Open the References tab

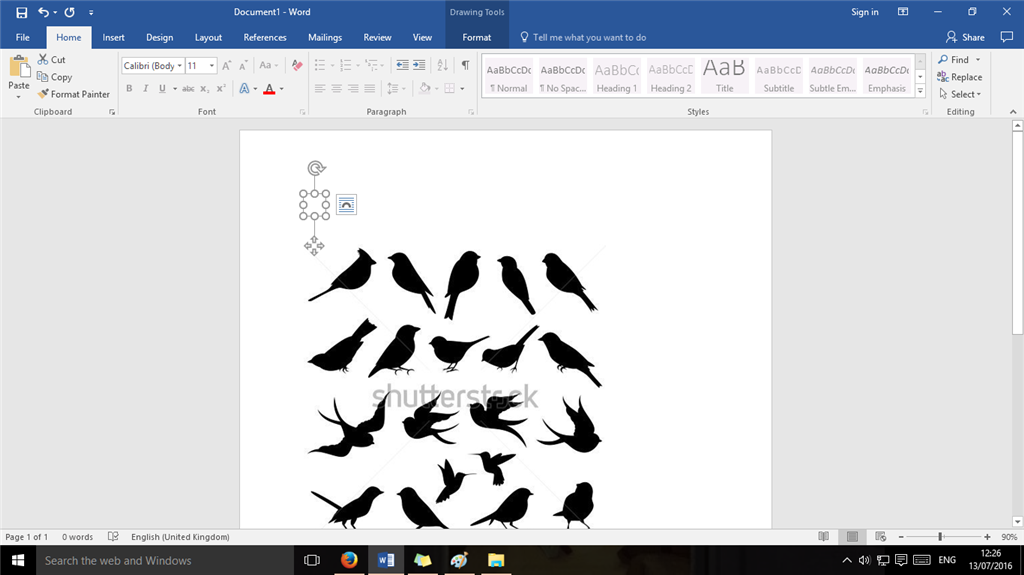[264, 37]
